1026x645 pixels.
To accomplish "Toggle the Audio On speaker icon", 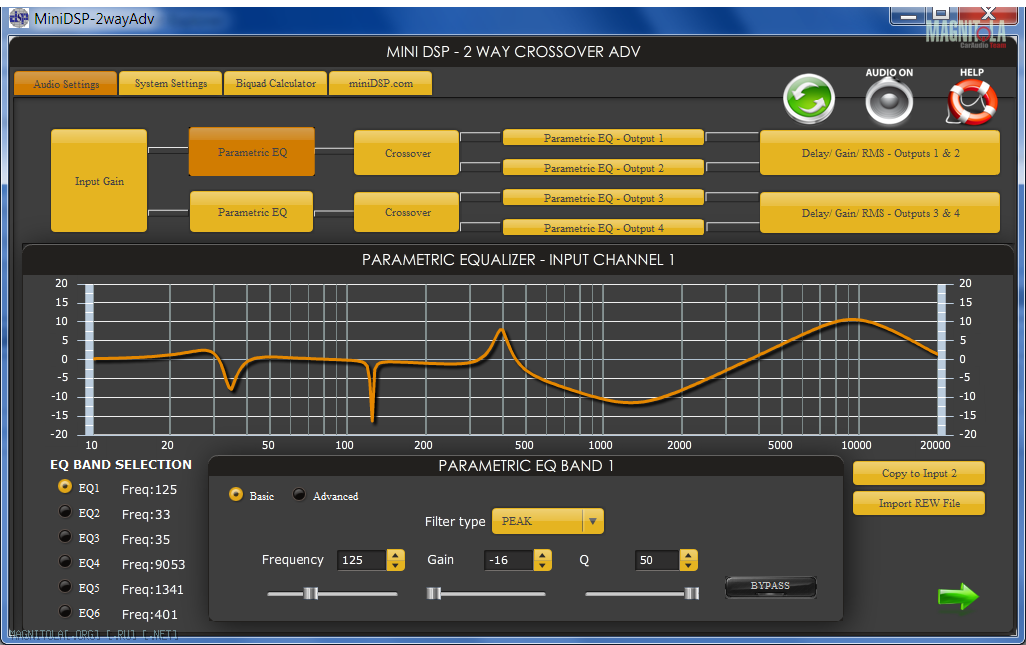I will (889, 101).
